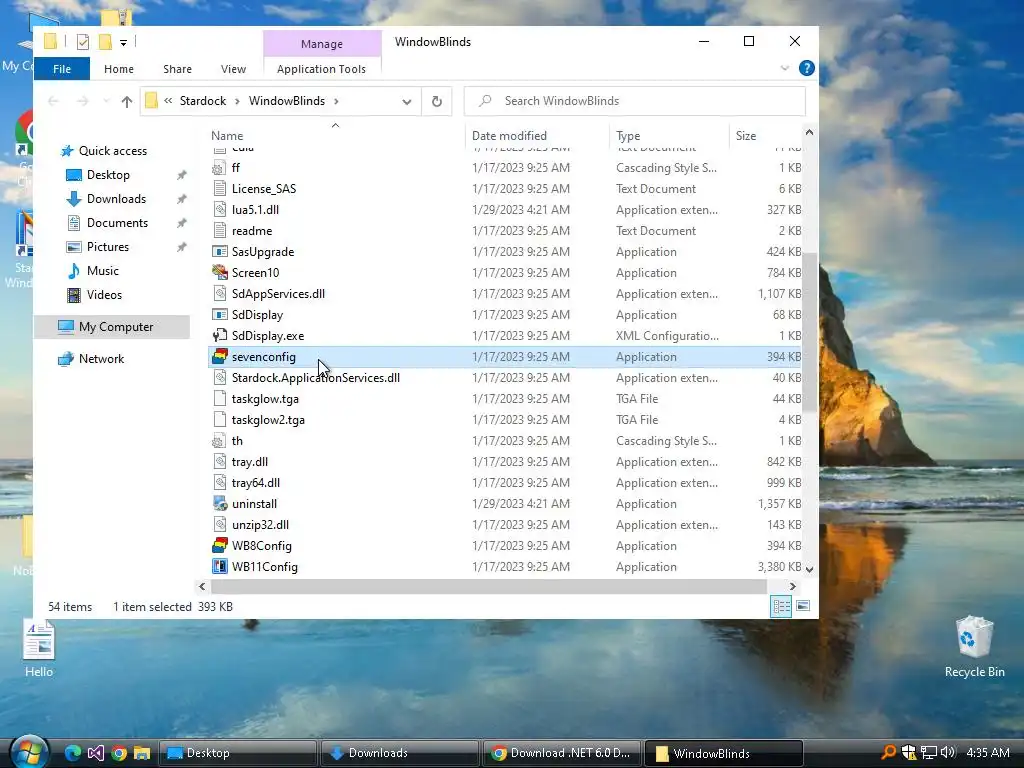Open Documents in the navigation pane
This screenshot has height=768, width=1024.
pos(118,223)
